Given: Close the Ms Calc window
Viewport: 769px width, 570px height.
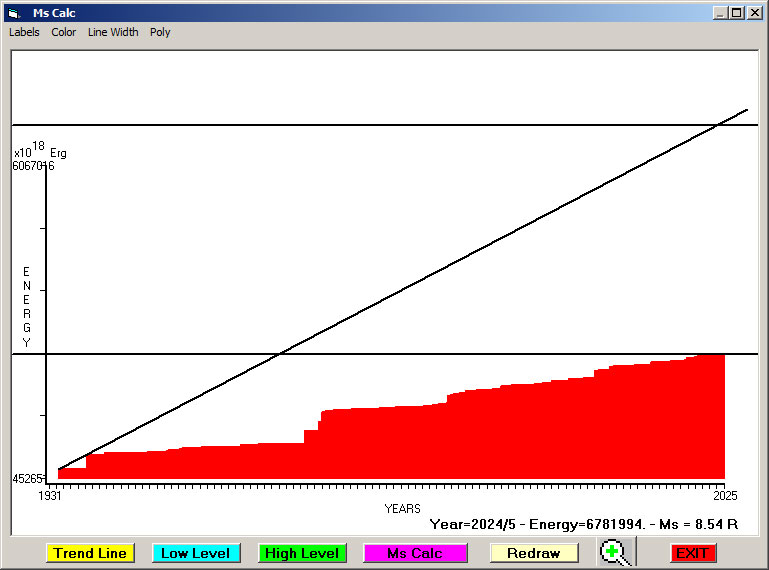Looking at the screenshot, I should 754,13.
